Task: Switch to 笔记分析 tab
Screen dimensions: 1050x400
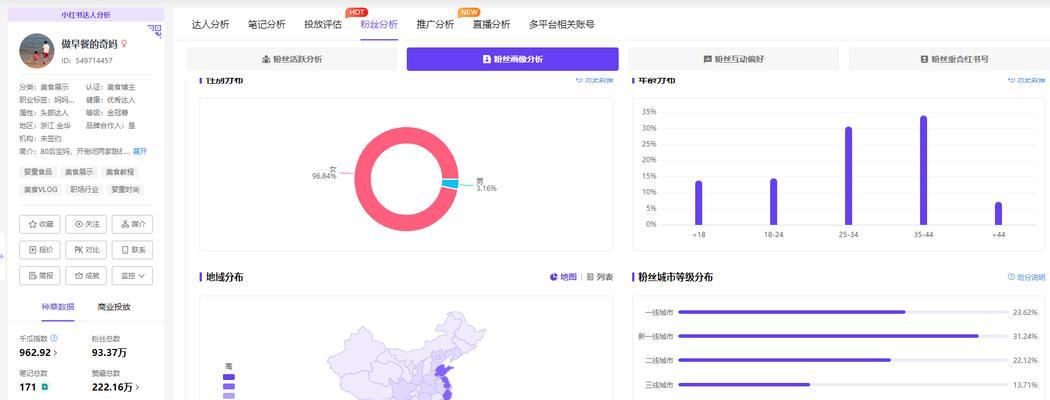Action: click(x=267, y=24)
